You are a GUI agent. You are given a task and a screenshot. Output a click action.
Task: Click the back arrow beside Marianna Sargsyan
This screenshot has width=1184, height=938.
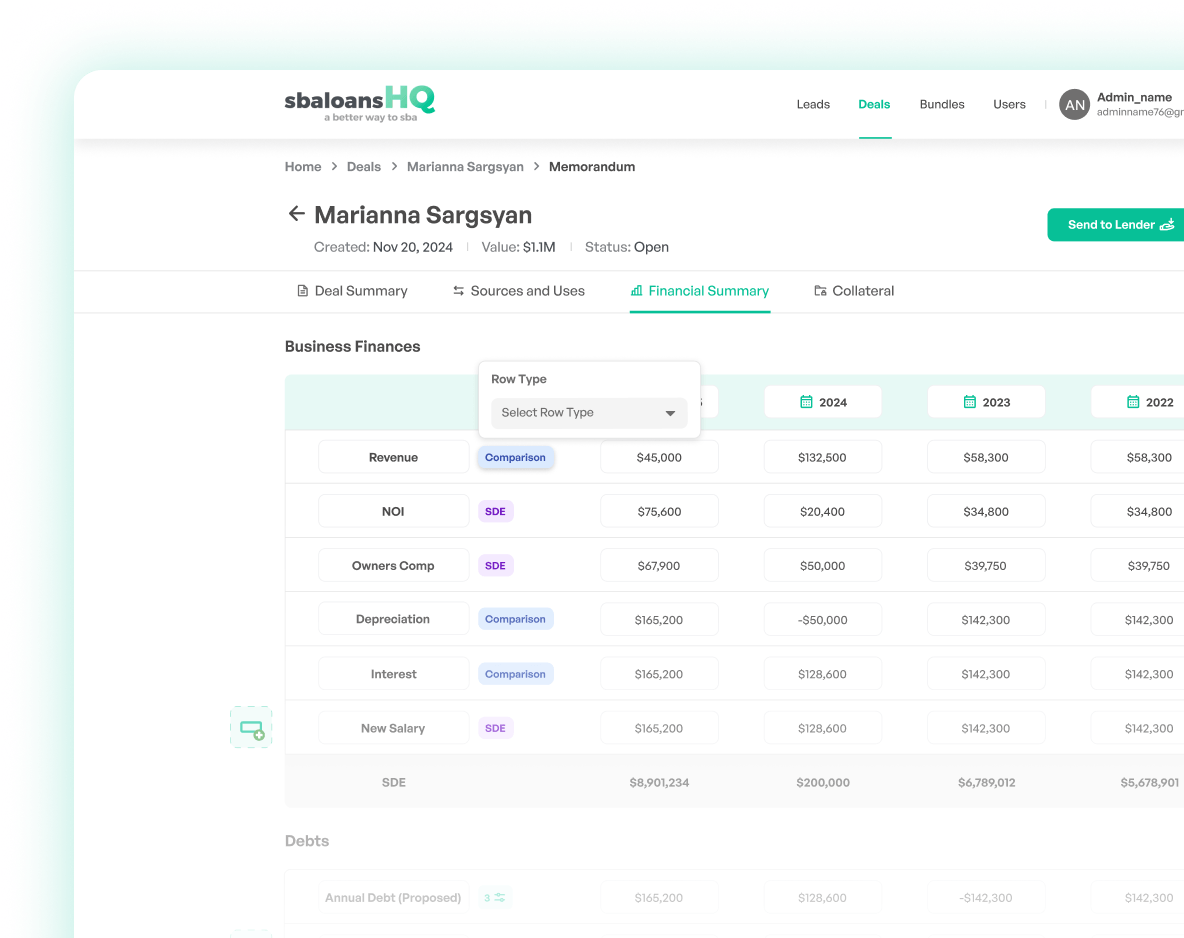coord(296,214)
